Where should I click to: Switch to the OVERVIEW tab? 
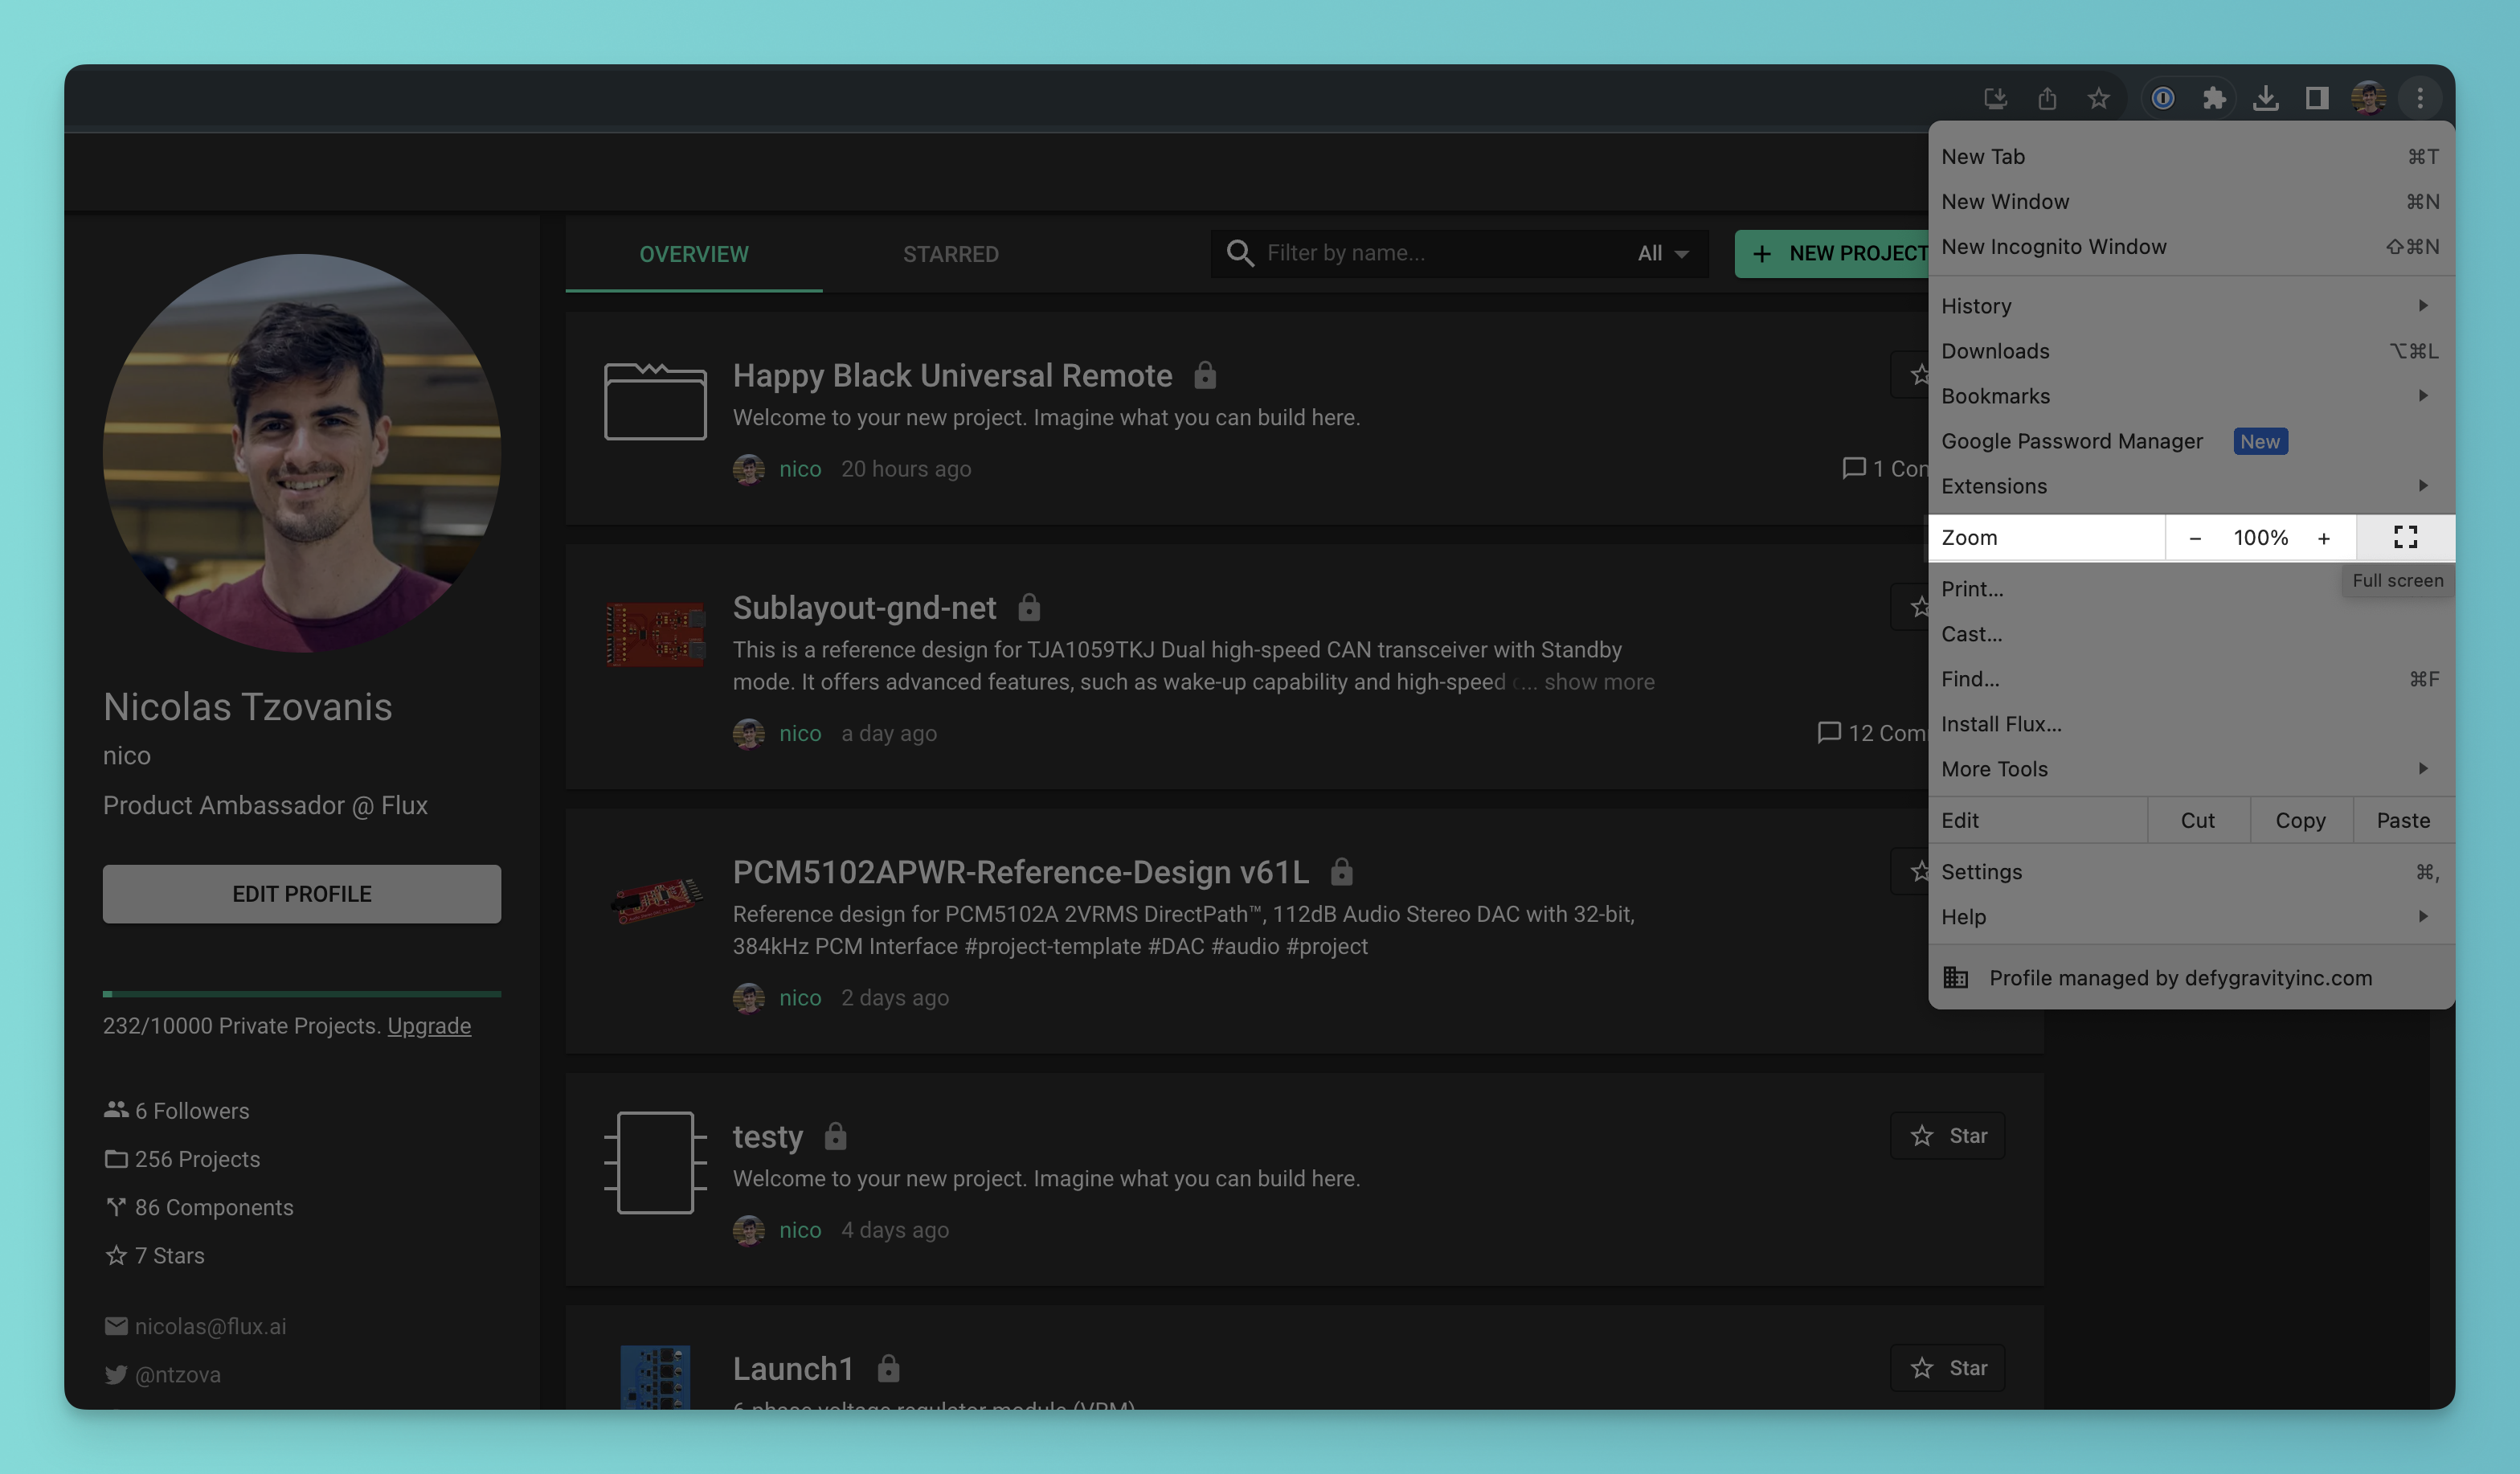pyautogui.click(x=694, y=254)
